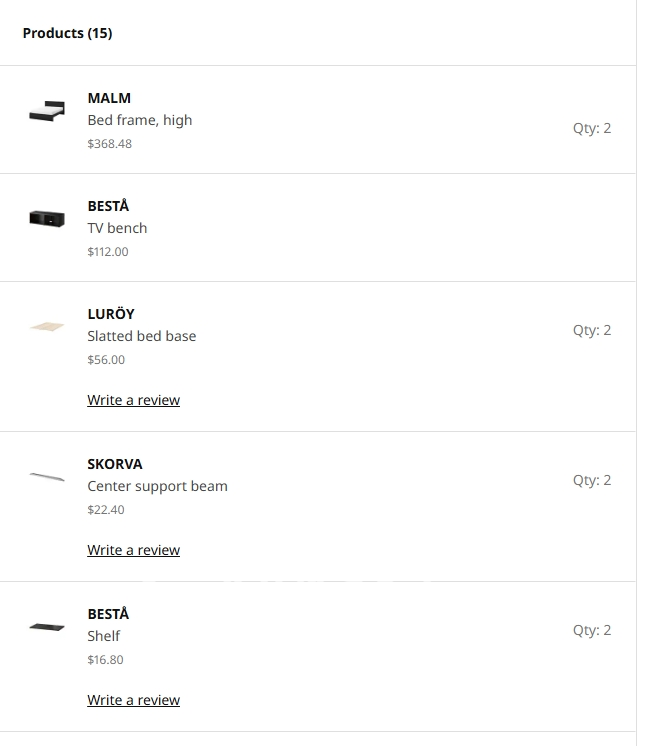Click the SKORVA product name
The height and width of the screenshot is (746, 645).
(x=115, y=464)
